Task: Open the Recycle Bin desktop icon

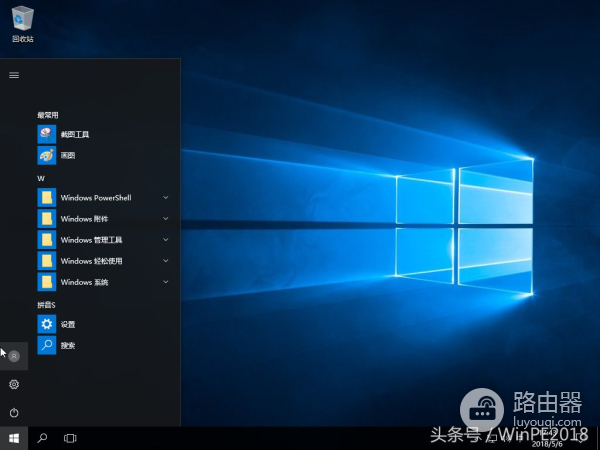Action: click(x=23, y=24)
